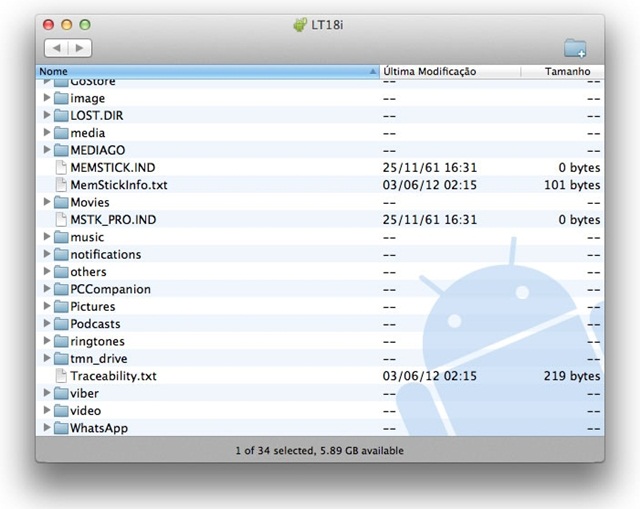640x509 pixels.
Task: Expand the Movies folder
Action: coord(47,202)
